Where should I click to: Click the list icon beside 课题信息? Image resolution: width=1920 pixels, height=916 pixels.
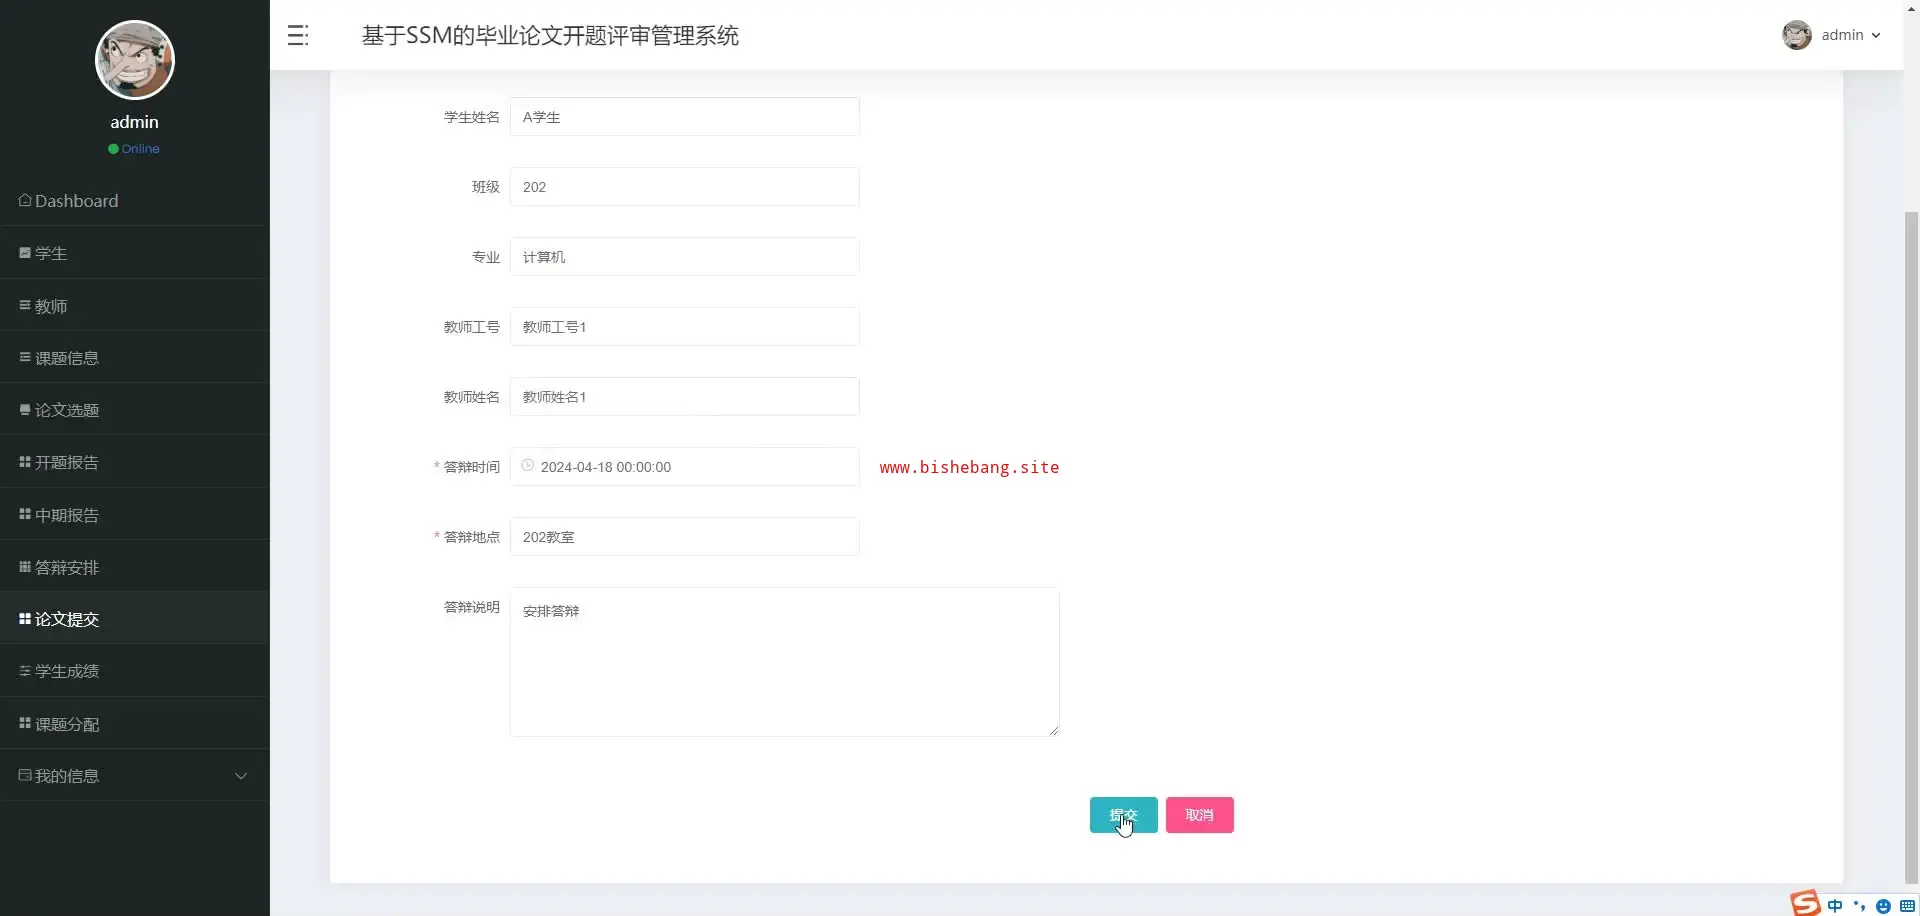coord(25,357)
